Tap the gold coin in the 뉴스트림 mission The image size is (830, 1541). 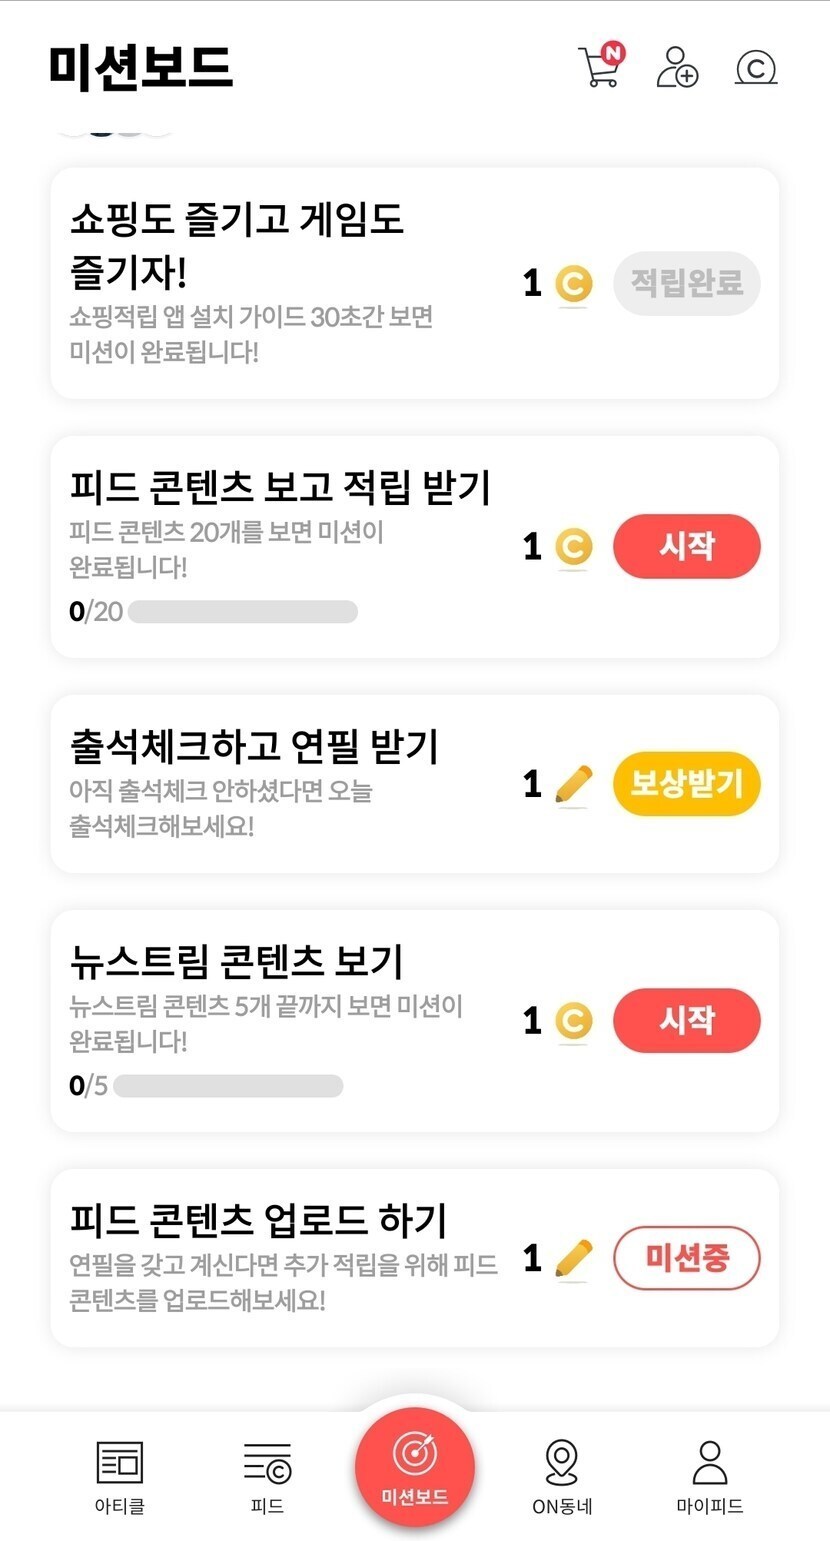[x=573, y=1021]
